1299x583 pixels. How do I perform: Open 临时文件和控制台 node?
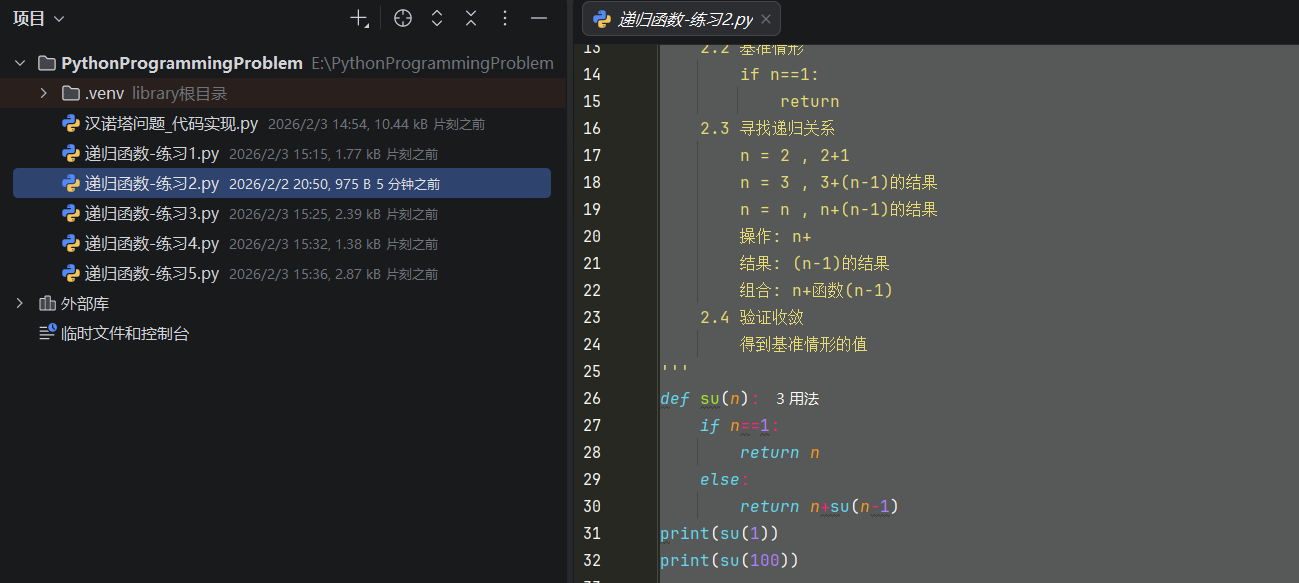[125, 333]
